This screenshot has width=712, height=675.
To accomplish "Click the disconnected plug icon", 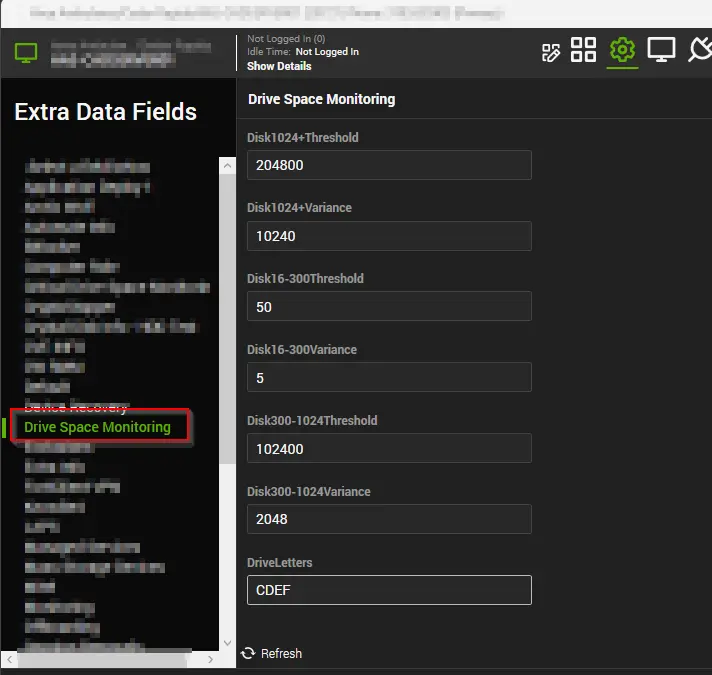I will pyautogui.click(x=700, y=49).
